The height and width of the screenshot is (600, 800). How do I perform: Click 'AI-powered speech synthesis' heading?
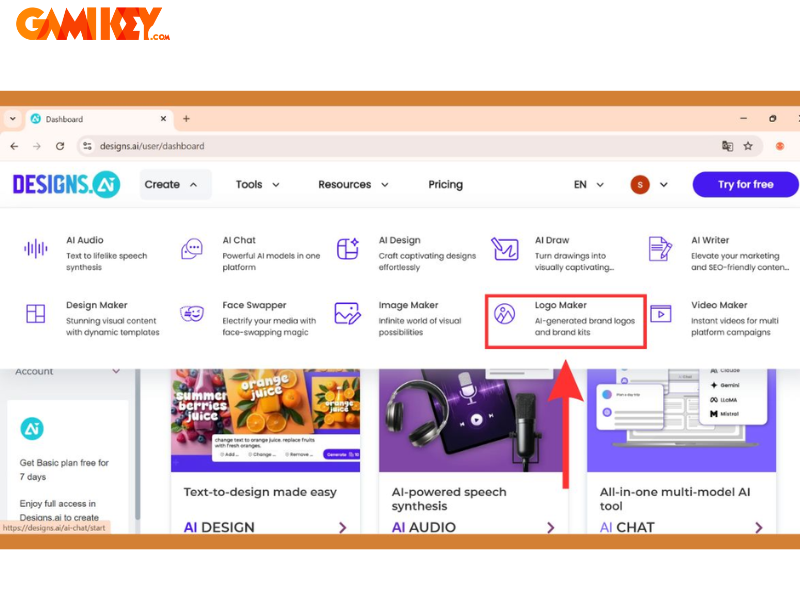pos(449,499)
